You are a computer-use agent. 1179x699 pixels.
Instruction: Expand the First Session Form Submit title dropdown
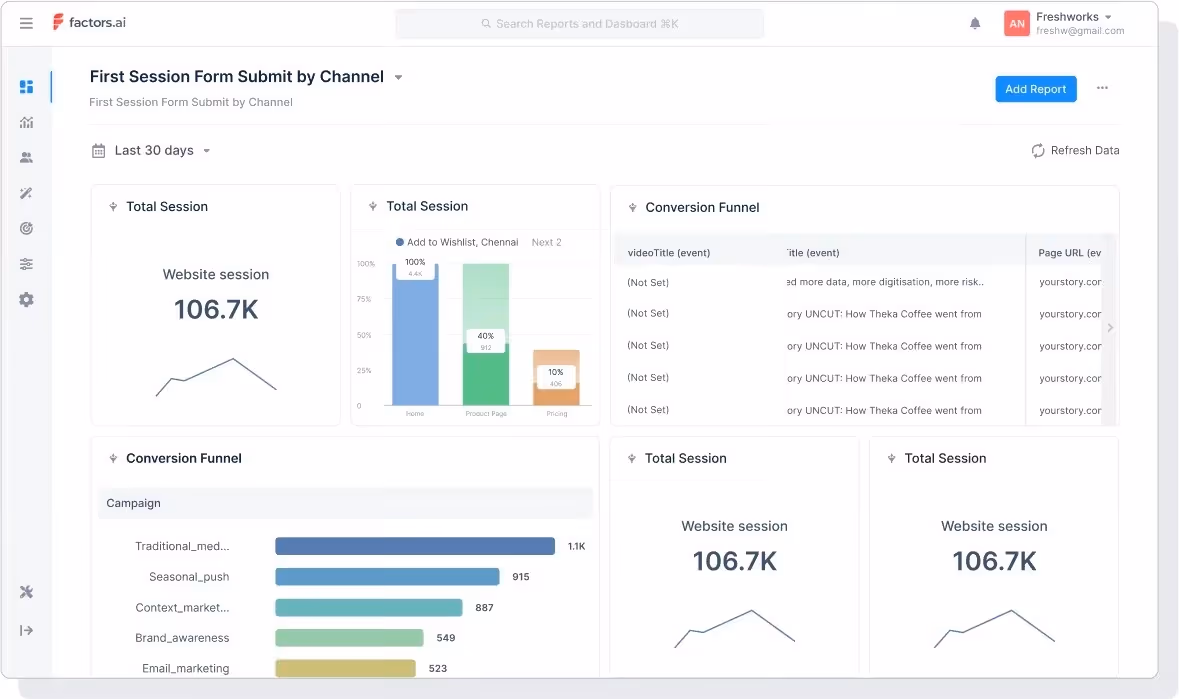point(397,76)
